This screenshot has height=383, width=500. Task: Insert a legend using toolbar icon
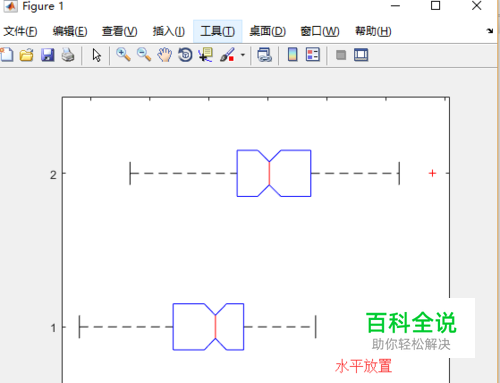click(313, 55)
